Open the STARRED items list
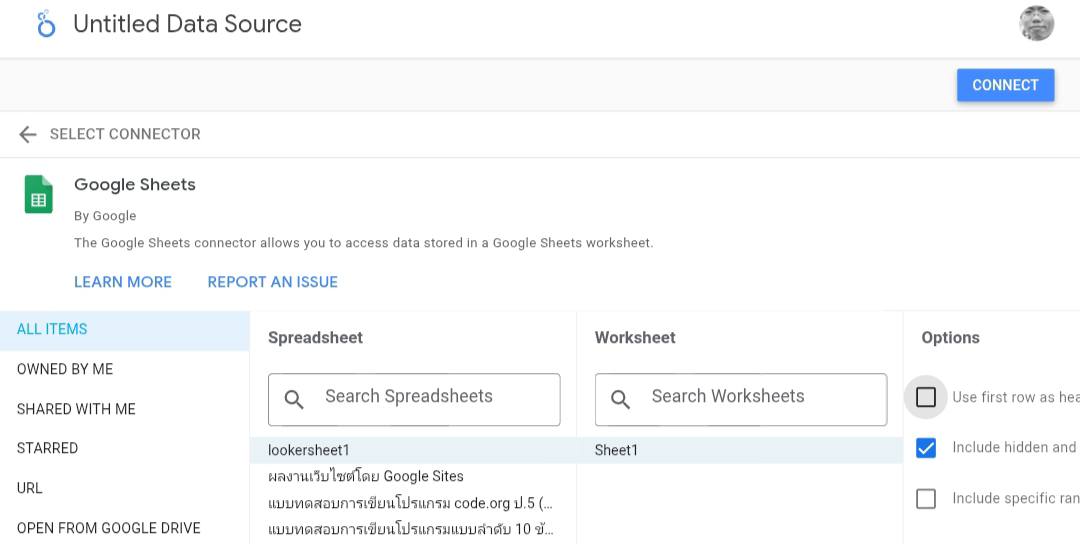1080x544 pixels. [47, 448]
